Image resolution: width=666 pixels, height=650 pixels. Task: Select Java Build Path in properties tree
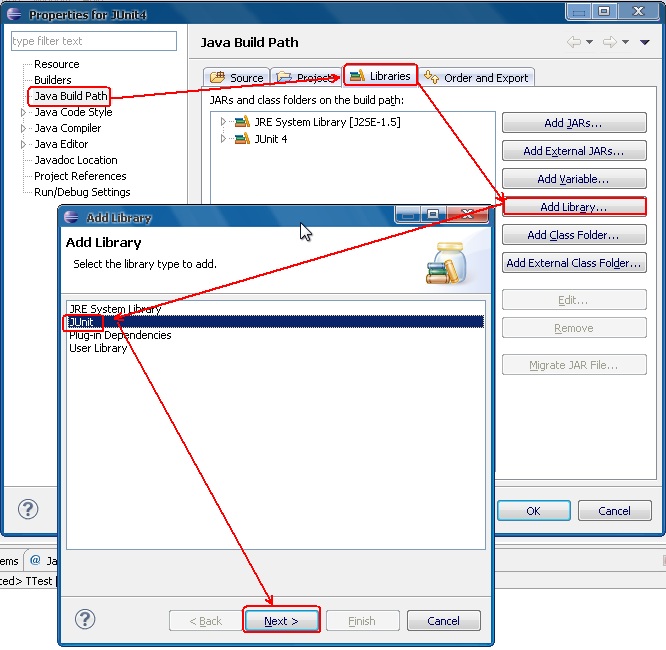(71, 96)
